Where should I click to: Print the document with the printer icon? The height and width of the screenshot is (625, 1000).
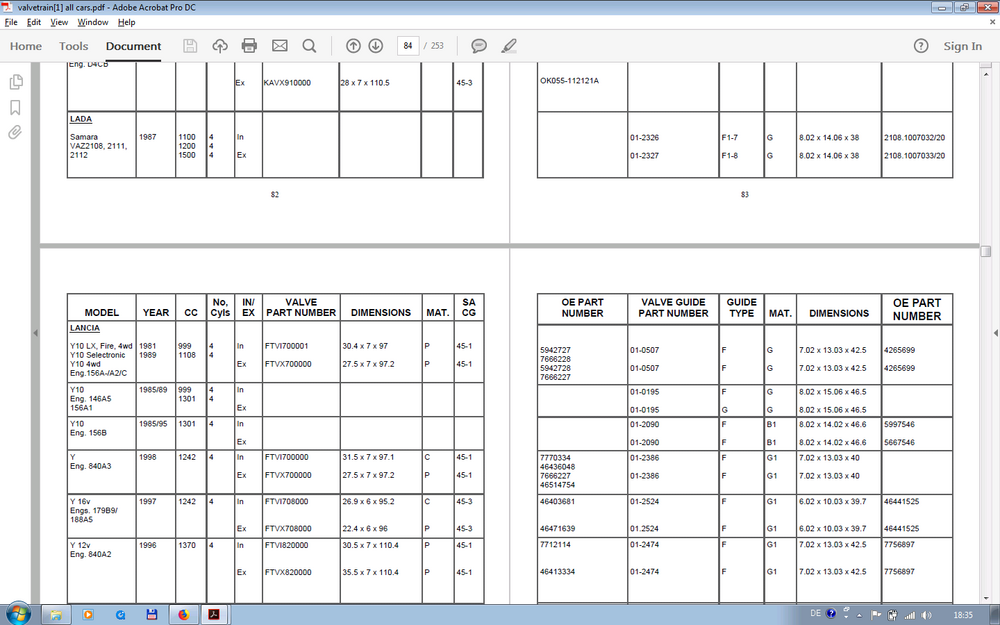click(249, 46)
